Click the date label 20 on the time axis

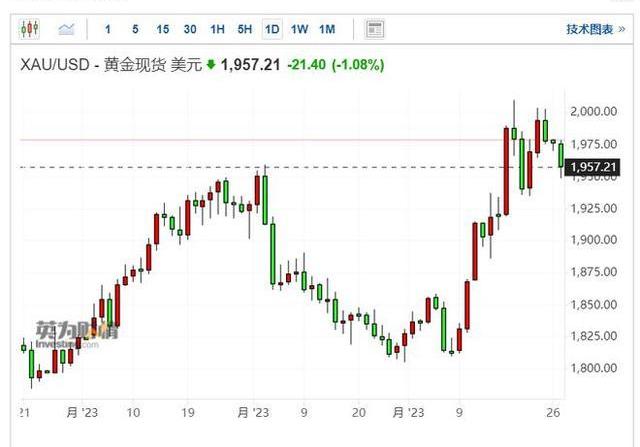[358, 413]
